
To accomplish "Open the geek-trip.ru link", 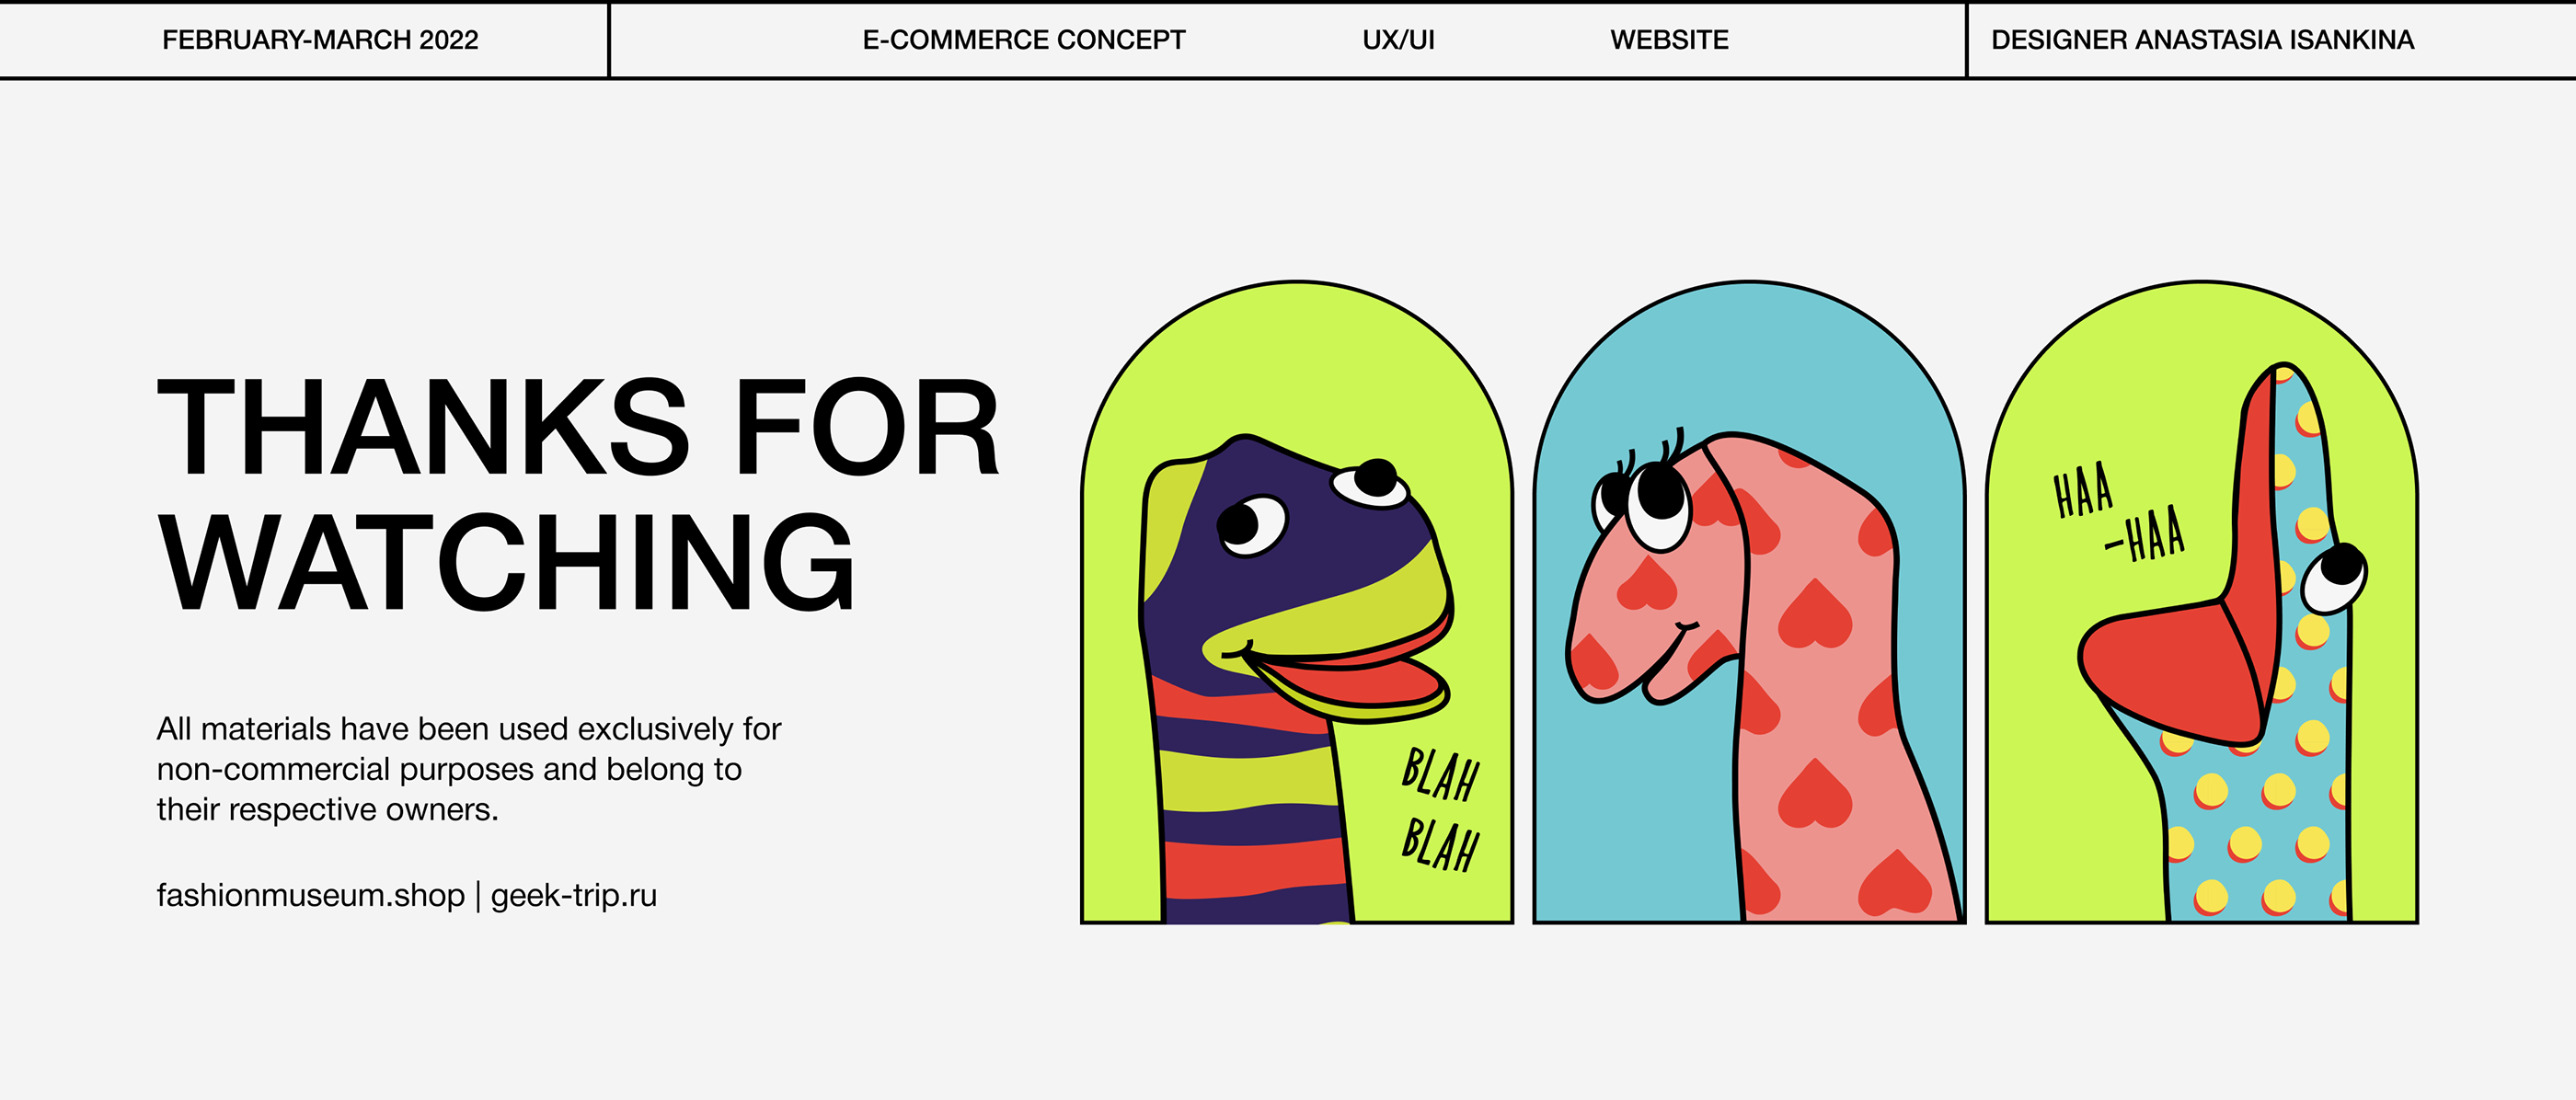I will 574,895.
